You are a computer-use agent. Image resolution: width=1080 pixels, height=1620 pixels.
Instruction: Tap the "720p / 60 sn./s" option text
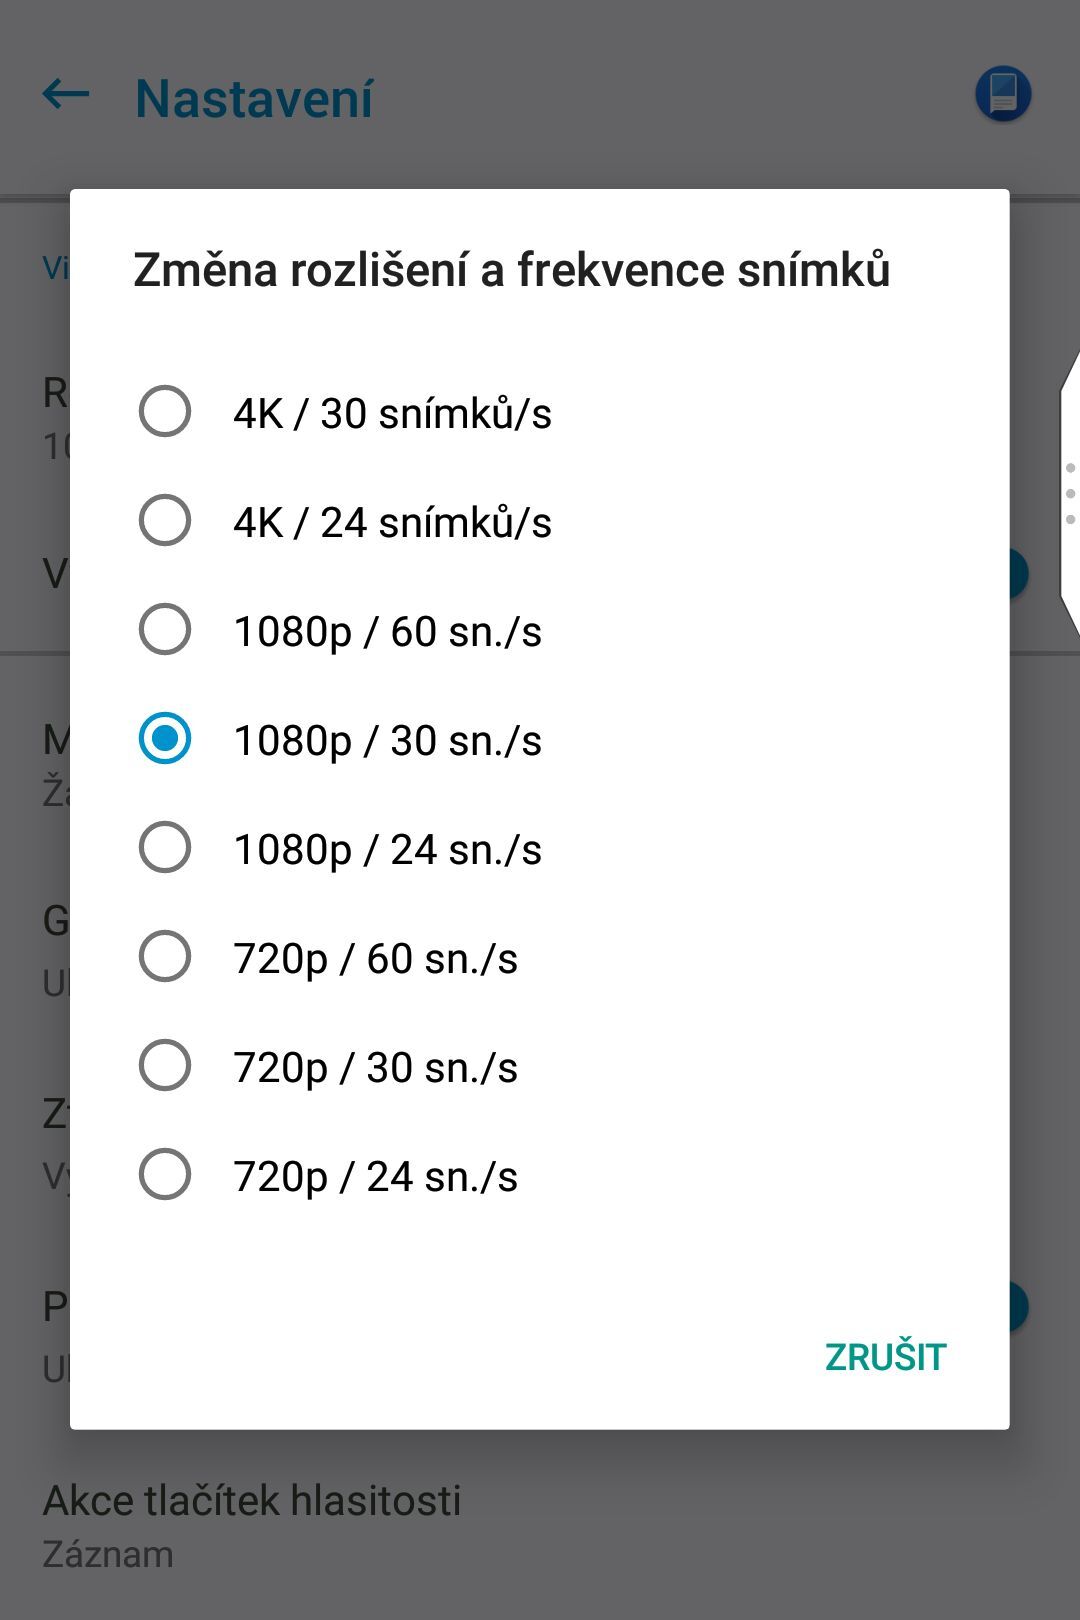(x=375, y=959)
